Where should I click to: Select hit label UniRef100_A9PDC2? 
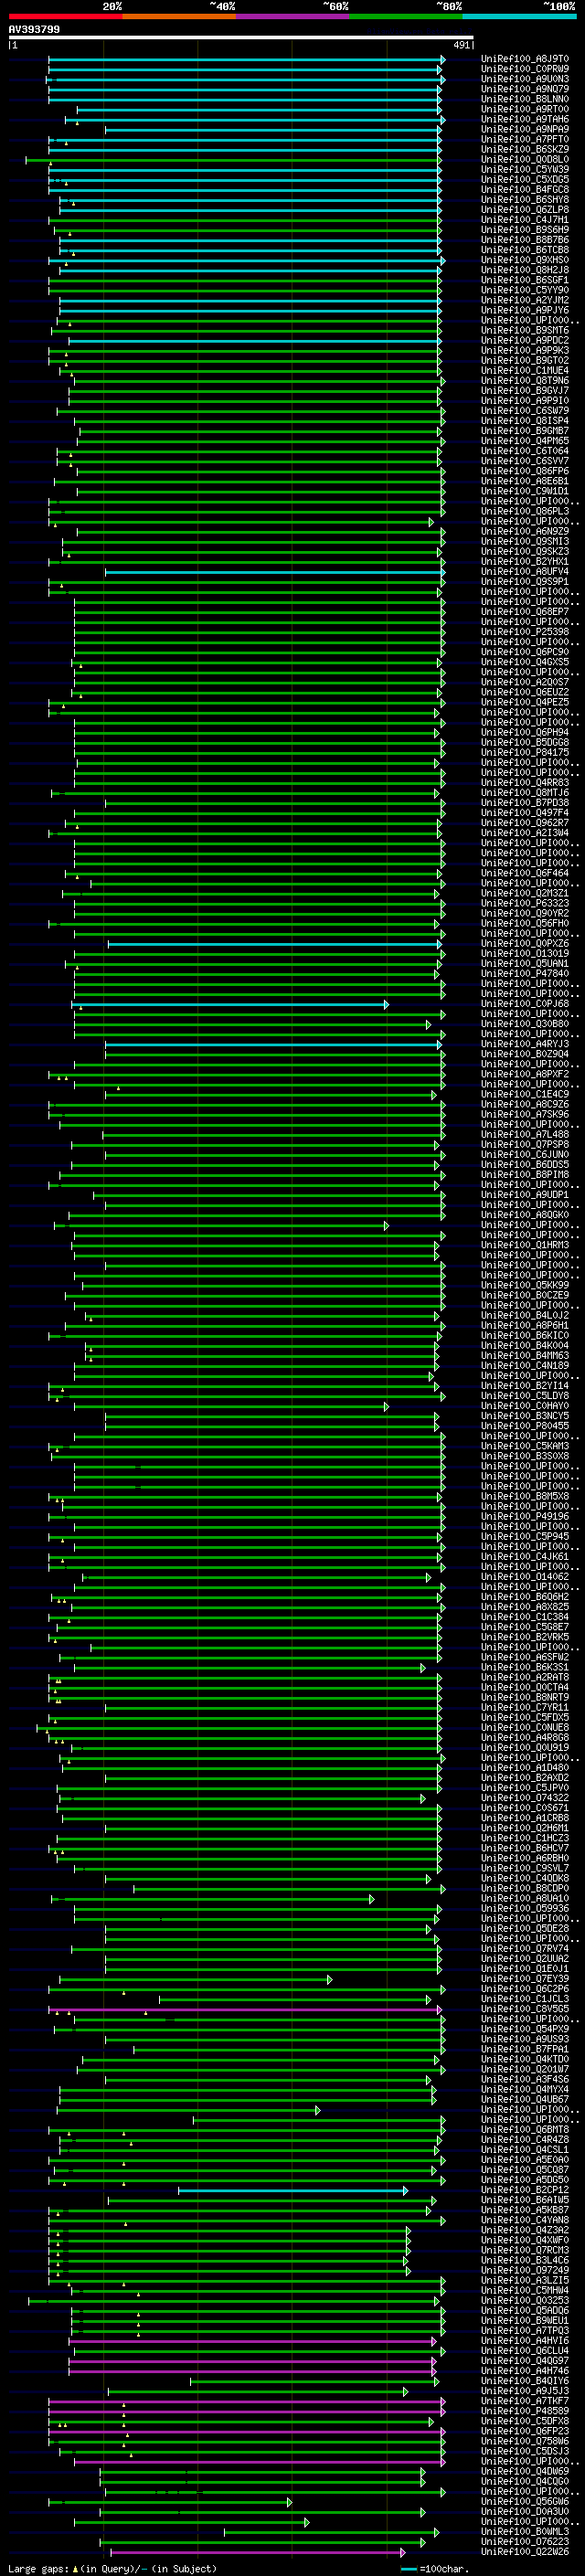525,340
